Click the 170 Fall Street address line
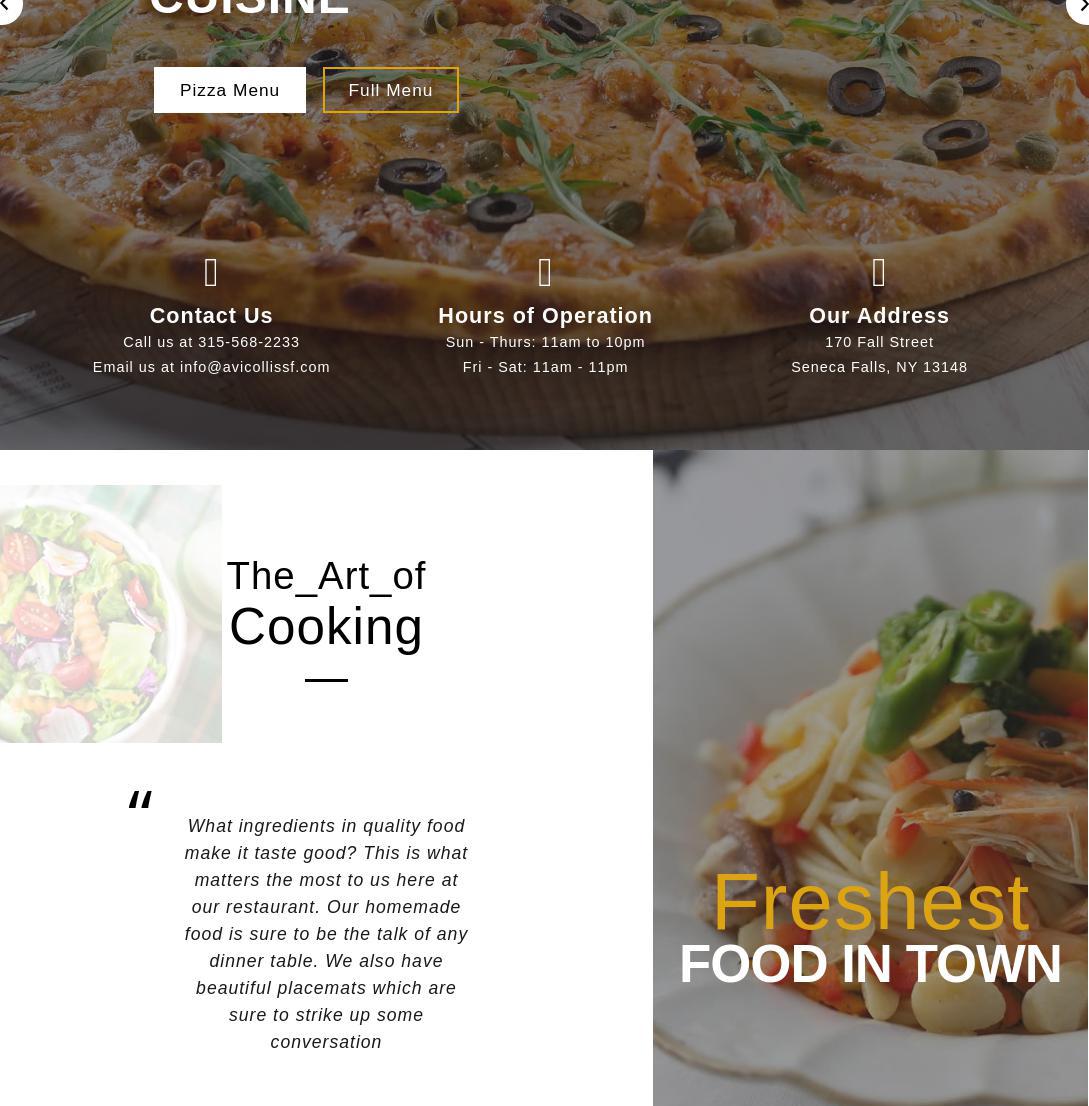Screen dimensions: 1089x1106 click(x=880, y=342)
